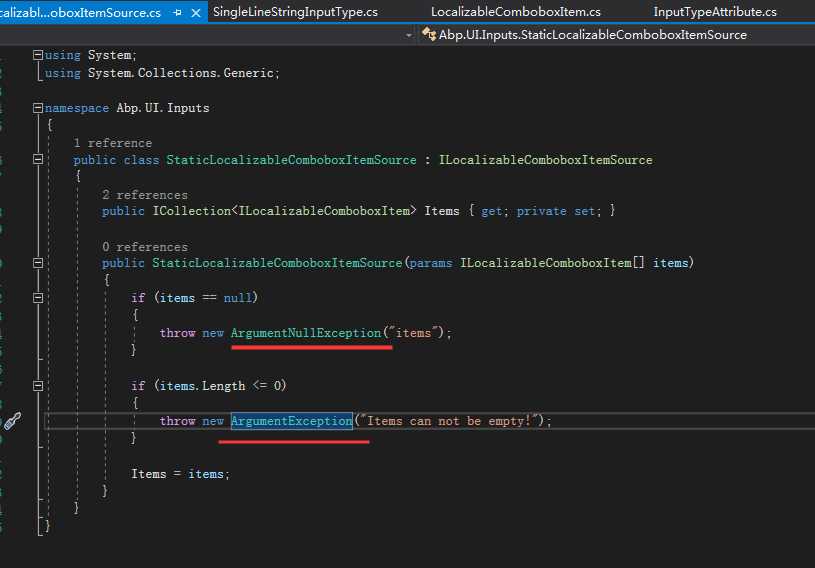This screenshot has width=815, height=568.
Task: Click the StaticLocalizableComboboxItemSource constructor name
Action: [x=277, y=263]
